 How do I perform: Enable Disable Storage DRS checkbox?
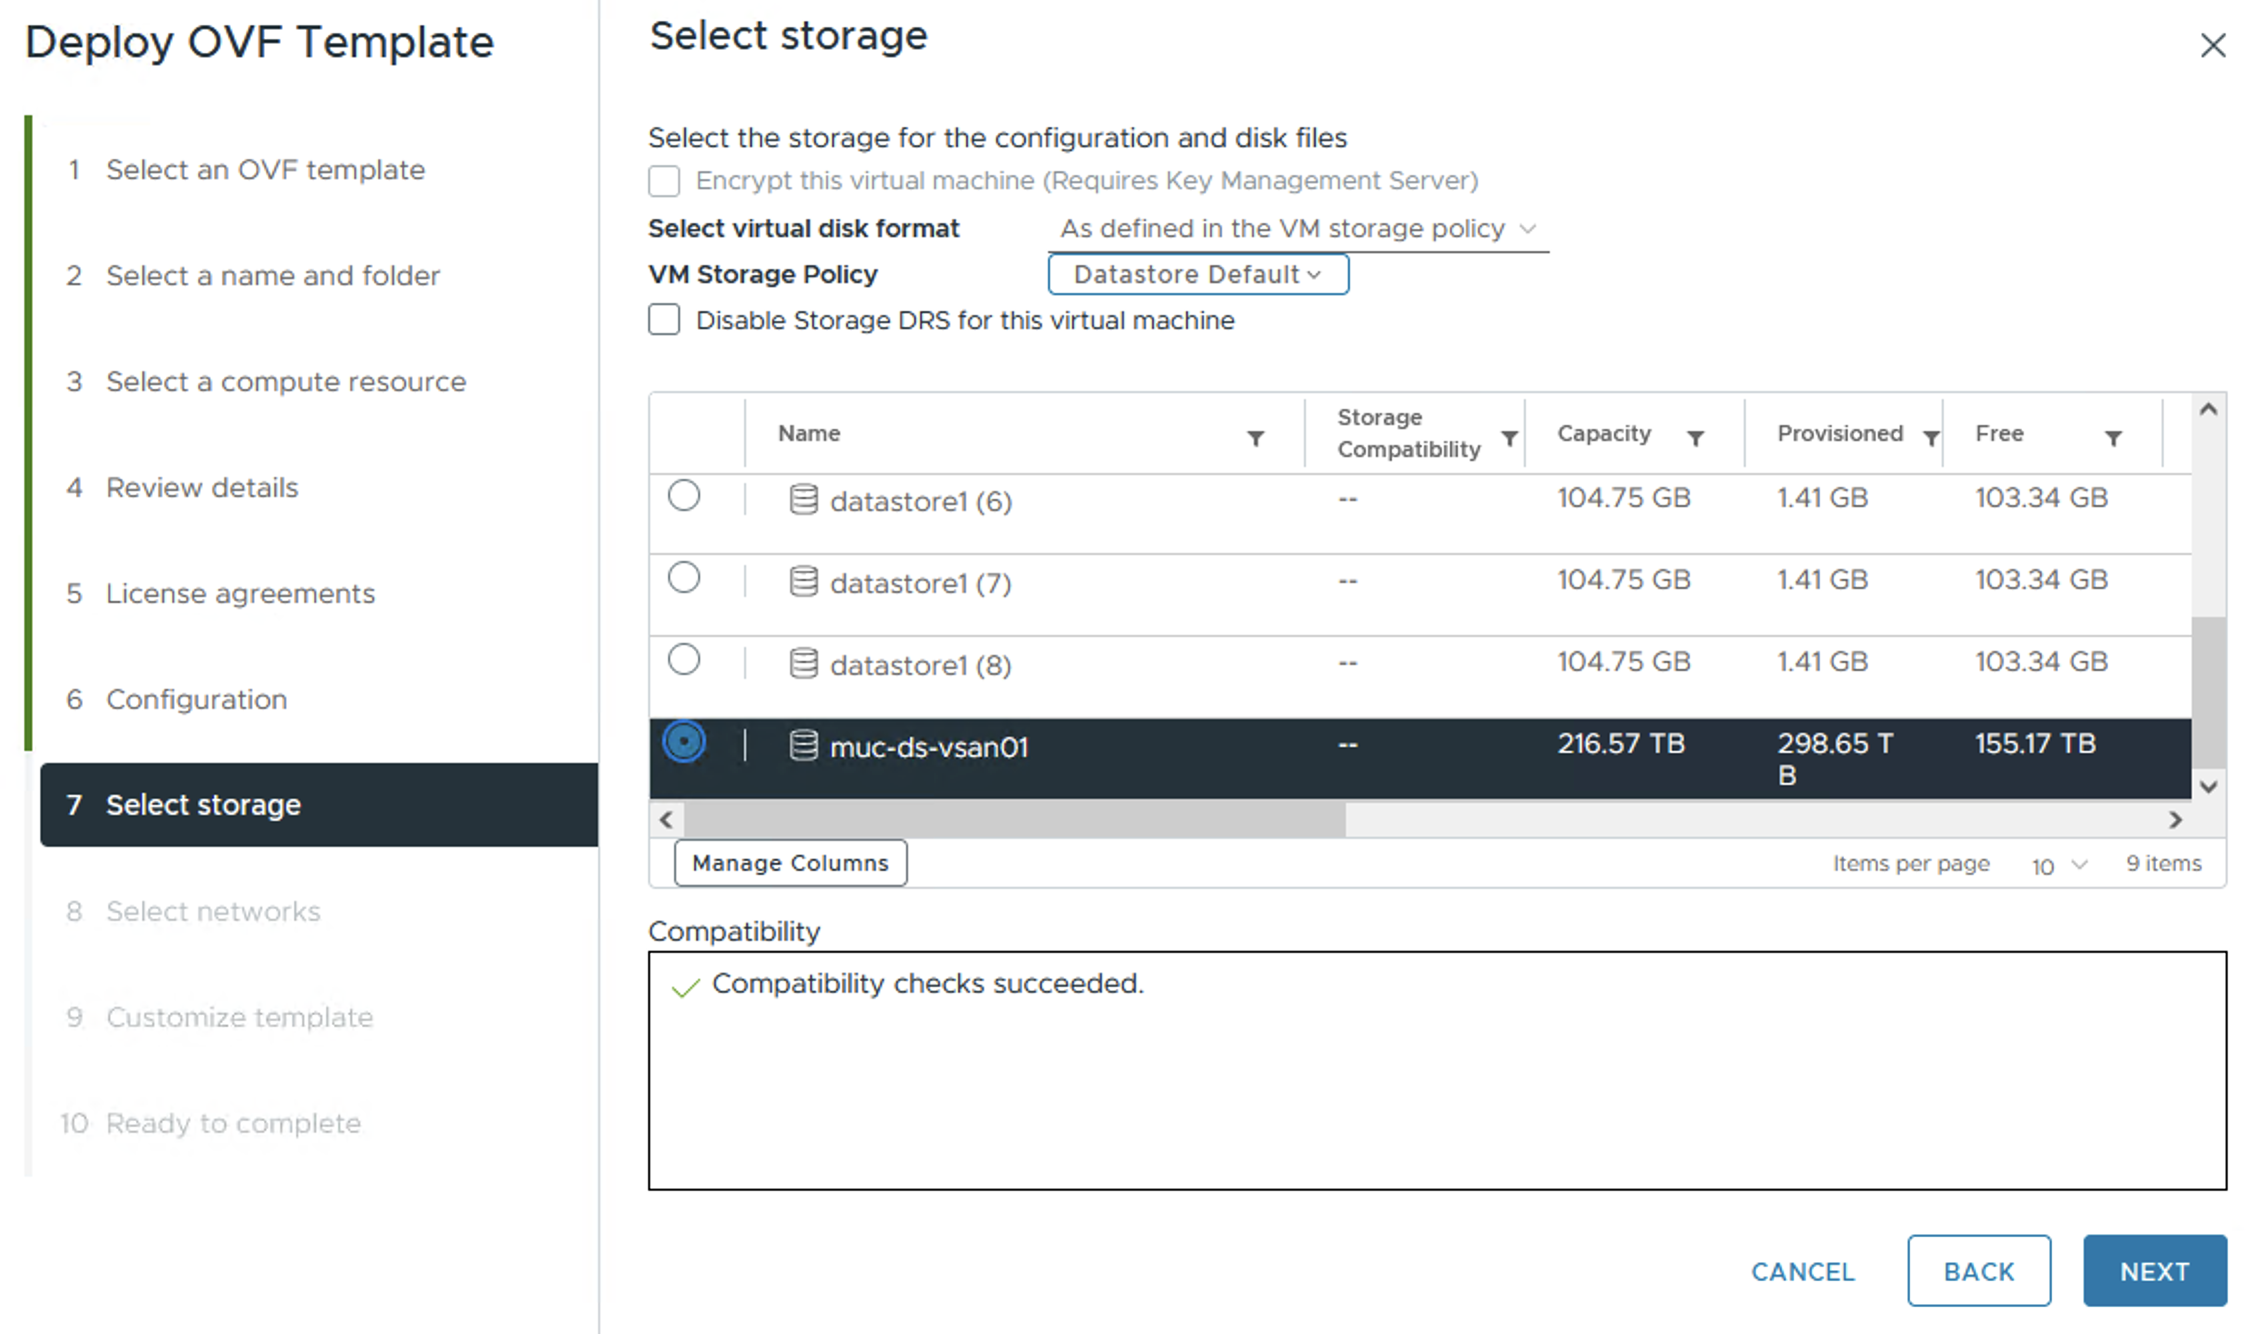tap(664, 320)
